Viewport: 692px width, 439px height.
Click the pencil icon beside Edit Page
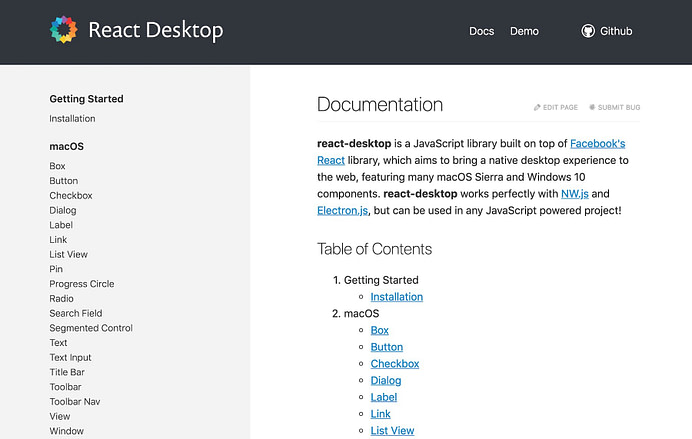click(x=537, y=107)
